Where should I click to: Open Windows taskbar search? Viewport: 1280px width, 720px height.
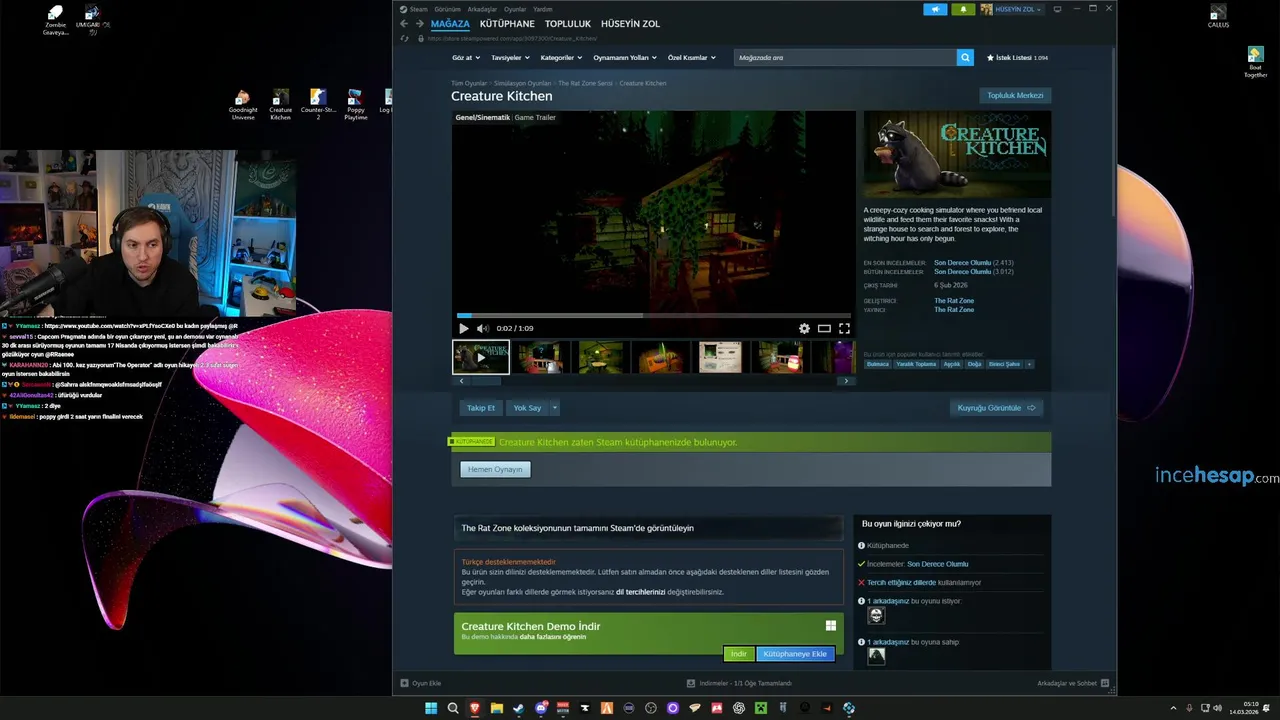(x=453, y=708)
